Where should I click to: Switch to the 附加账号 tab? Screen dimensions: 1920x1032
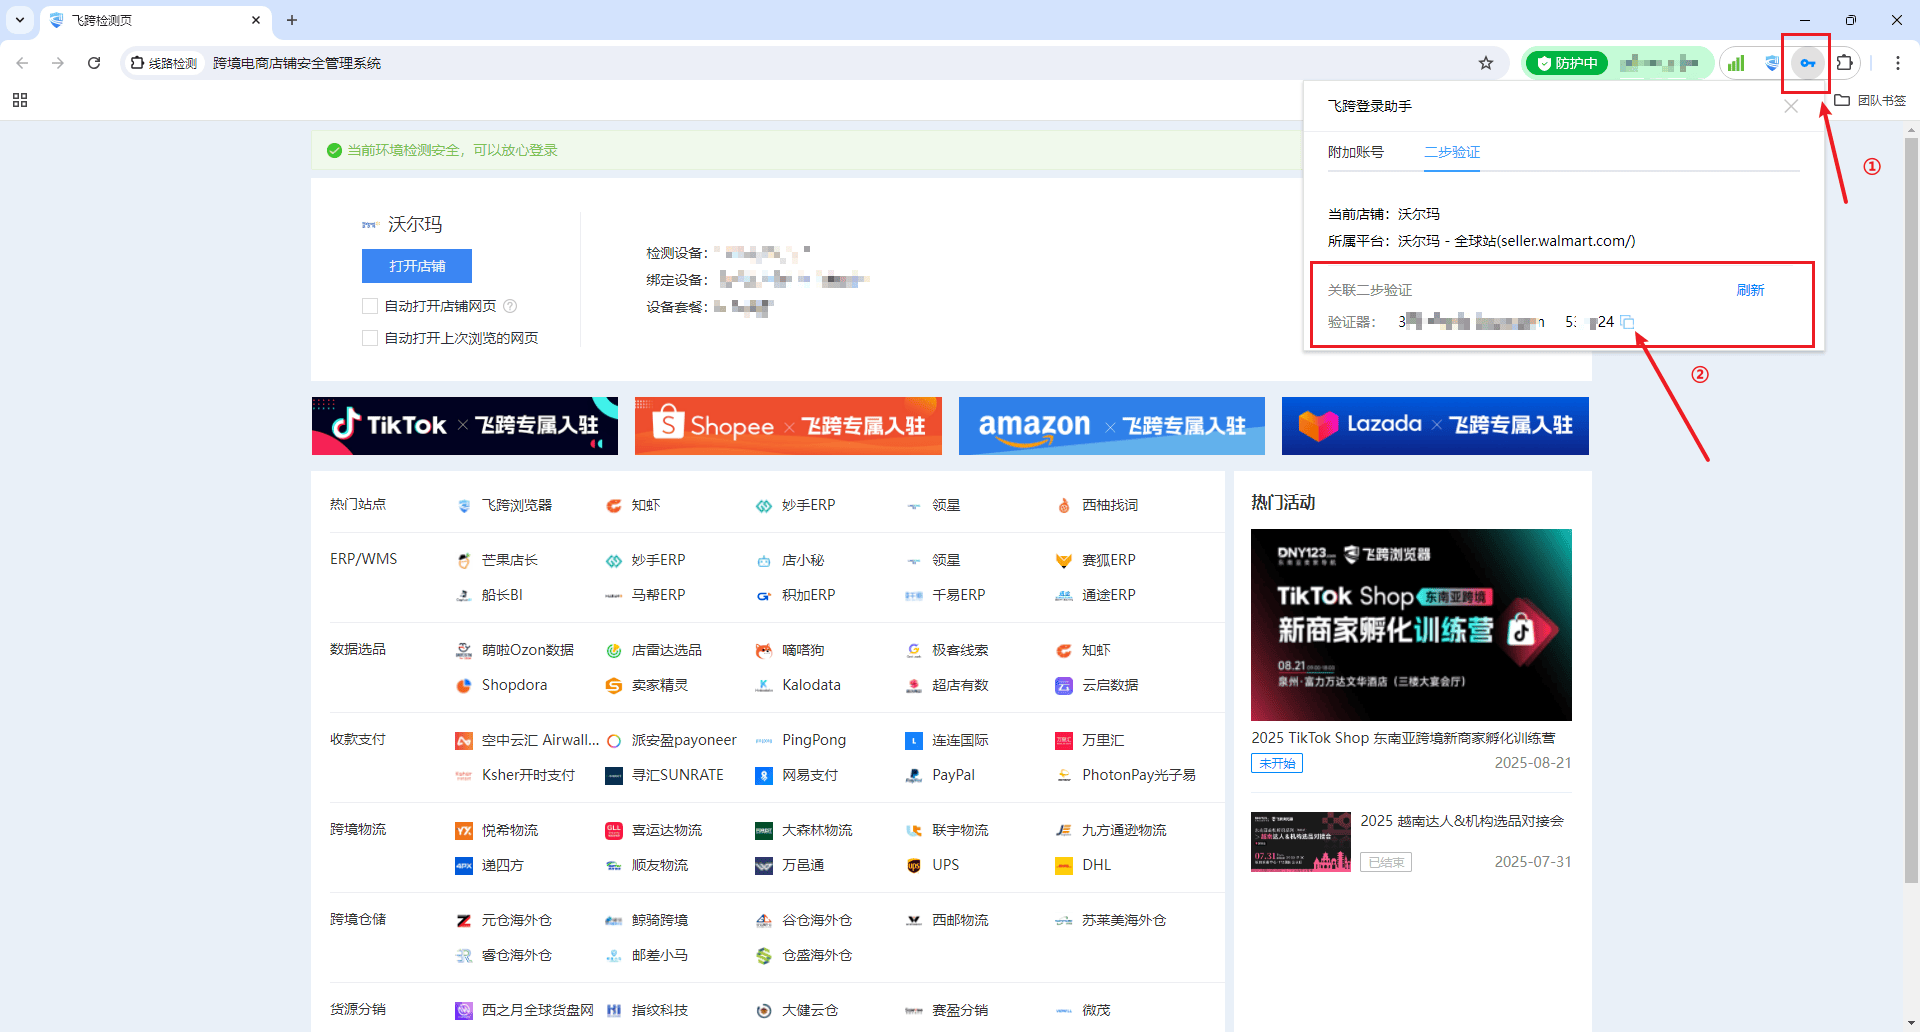[1355, 152]
